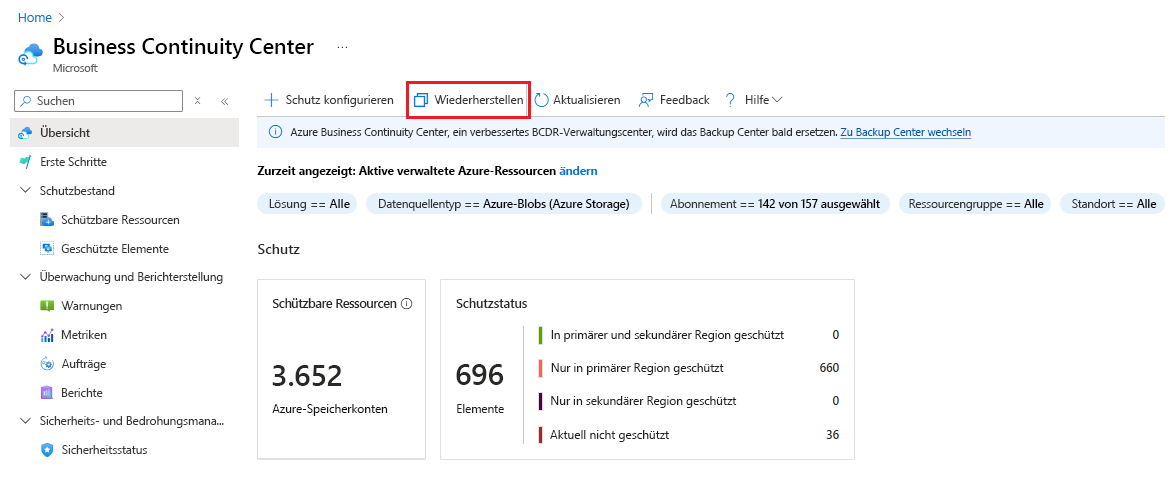1174x481 pixels.
Task: Collapse the Schutzbestand section
Action: pyautogui.click(x=25, y=190)
